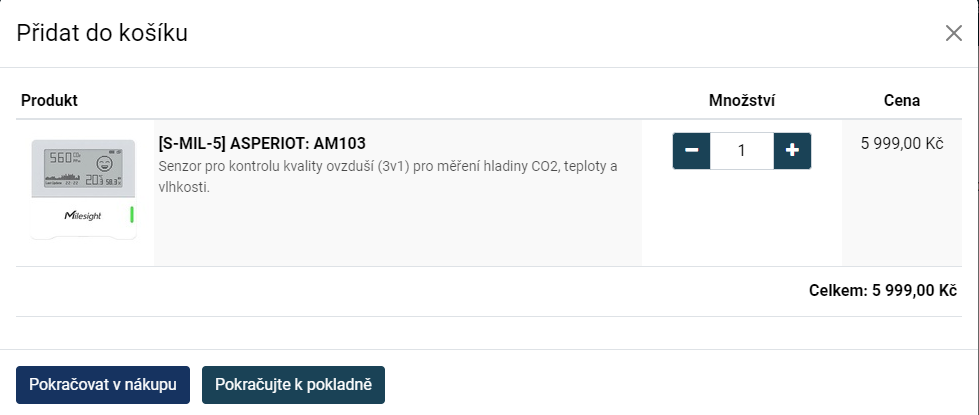Select the Množství column header
The height and width of the screenshot is (415, 979).
tap(742, 100)
